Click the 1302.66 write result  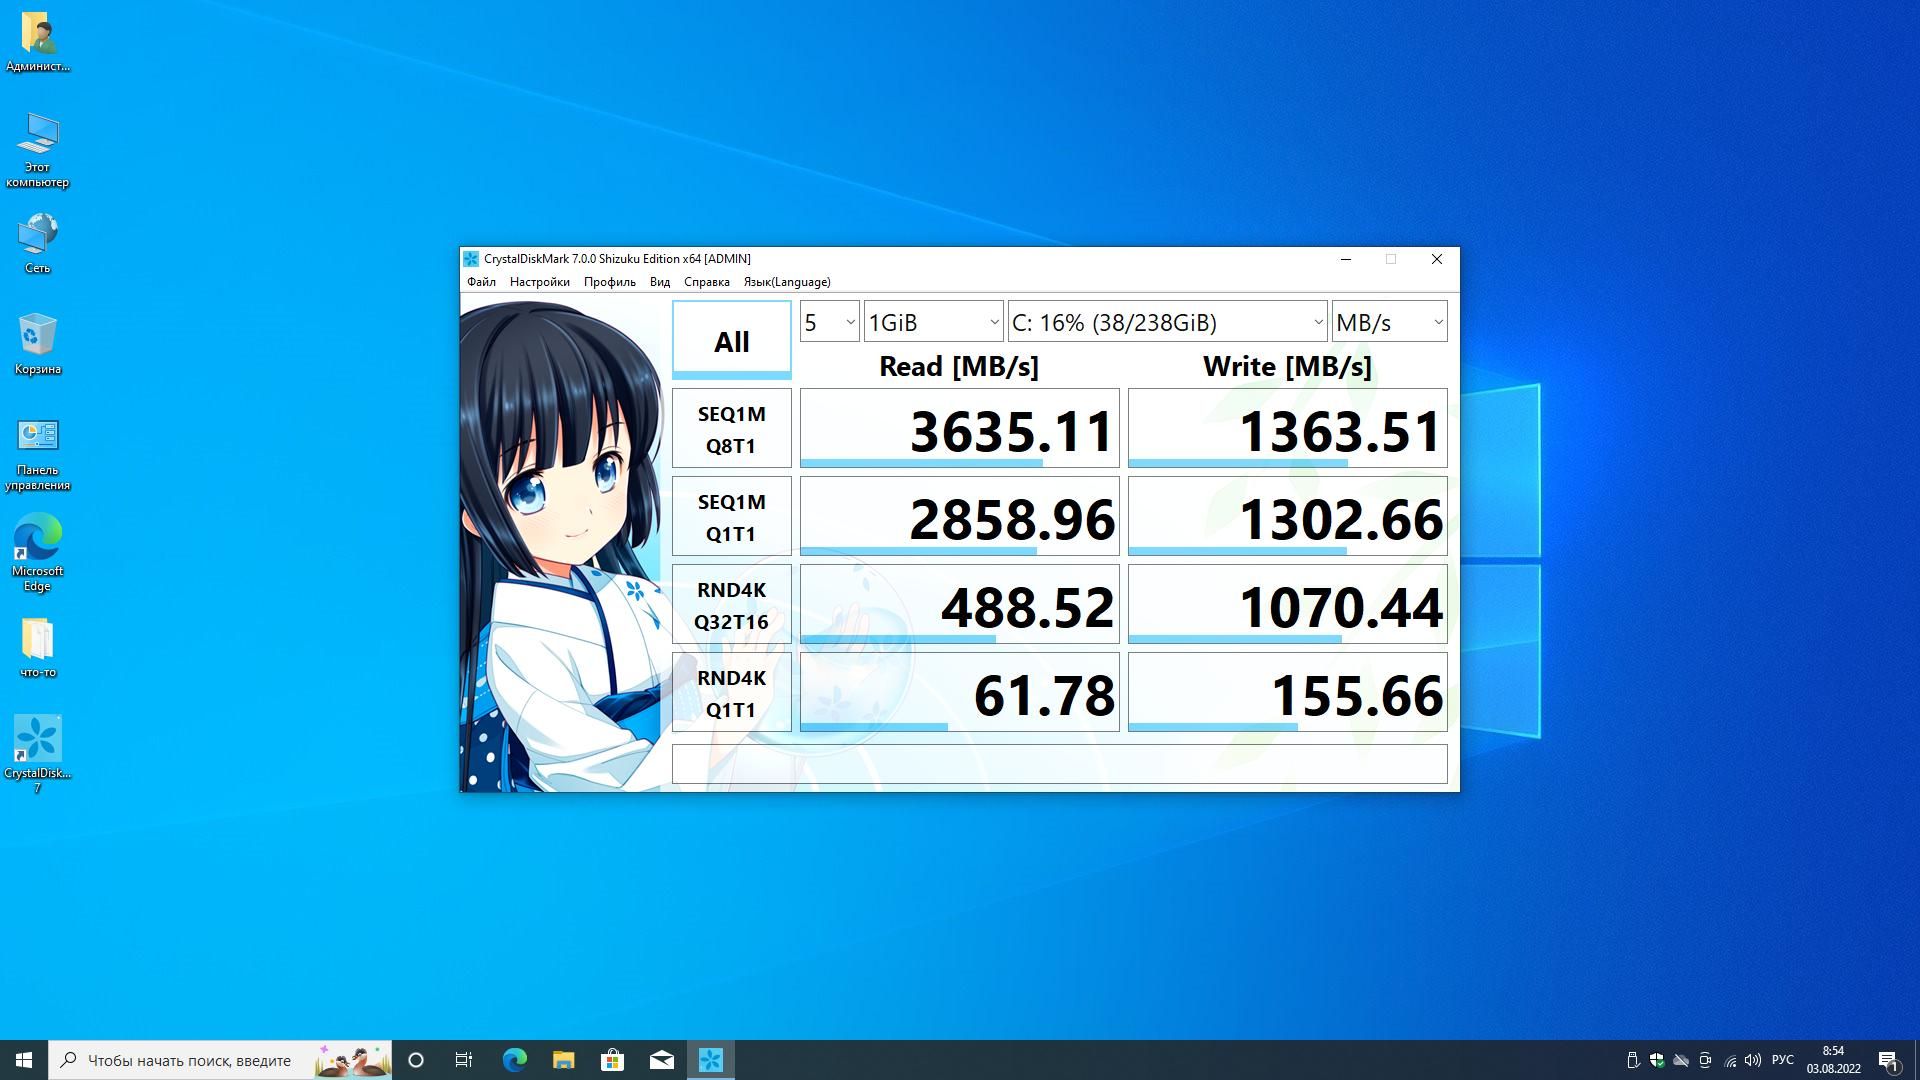pyautogui.click(x=1287, y=517)
